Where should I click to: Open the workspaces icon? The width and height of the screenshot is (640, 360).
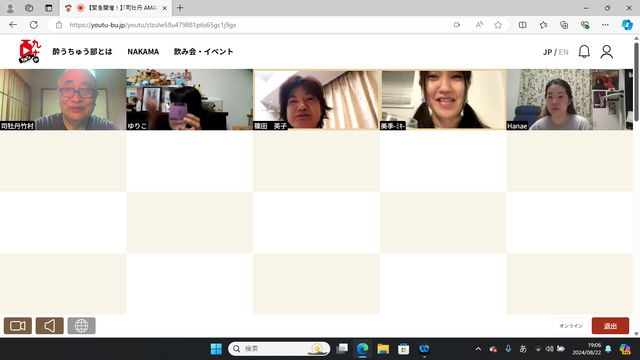coord(29,8)
